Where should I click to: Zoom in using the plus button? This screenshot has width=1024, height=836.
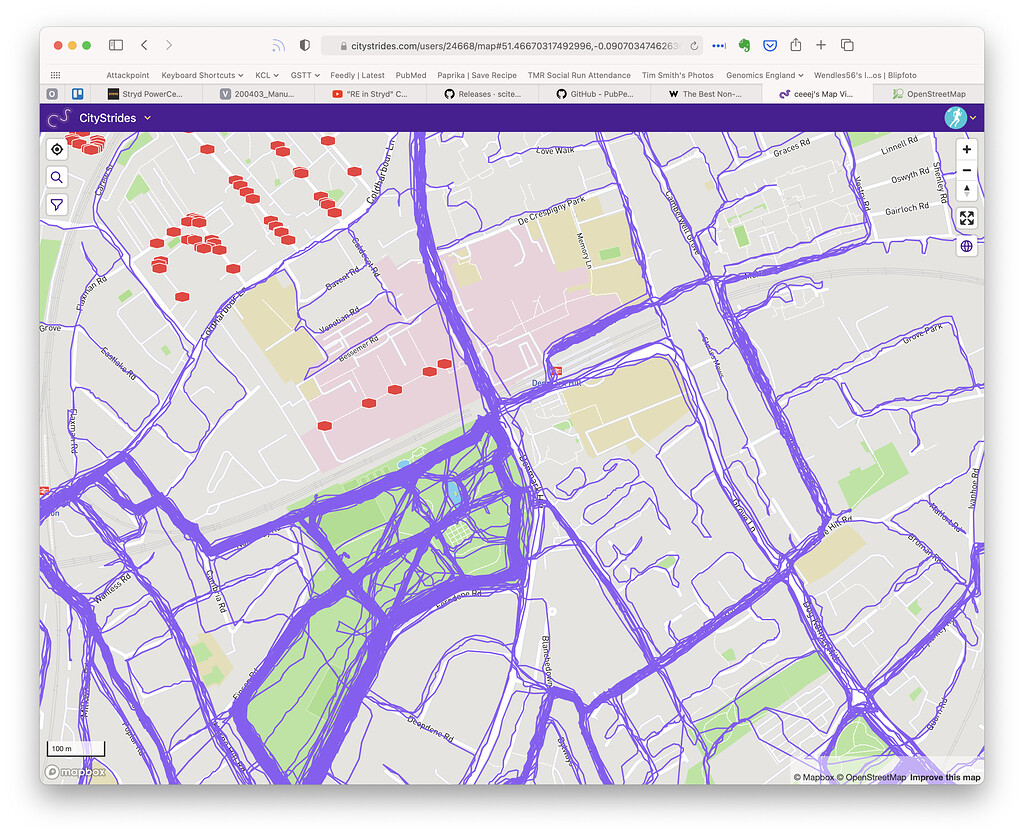point(966,148)
